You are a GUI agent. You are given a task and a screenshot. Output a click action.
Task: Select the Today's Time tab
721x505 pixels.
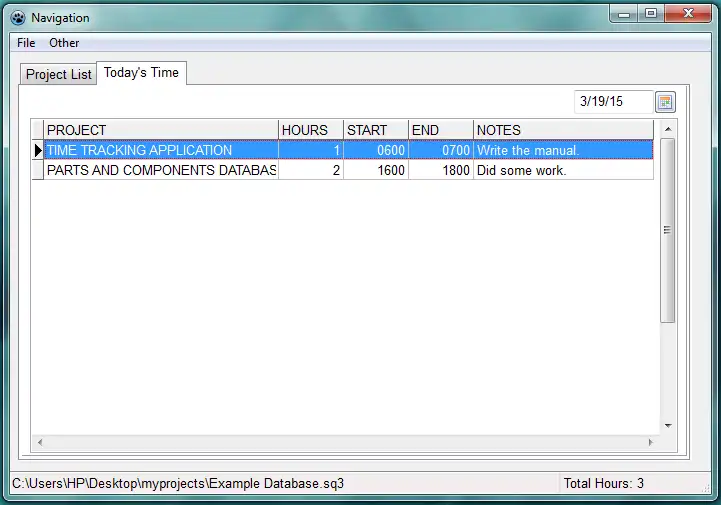pos(141,73)
